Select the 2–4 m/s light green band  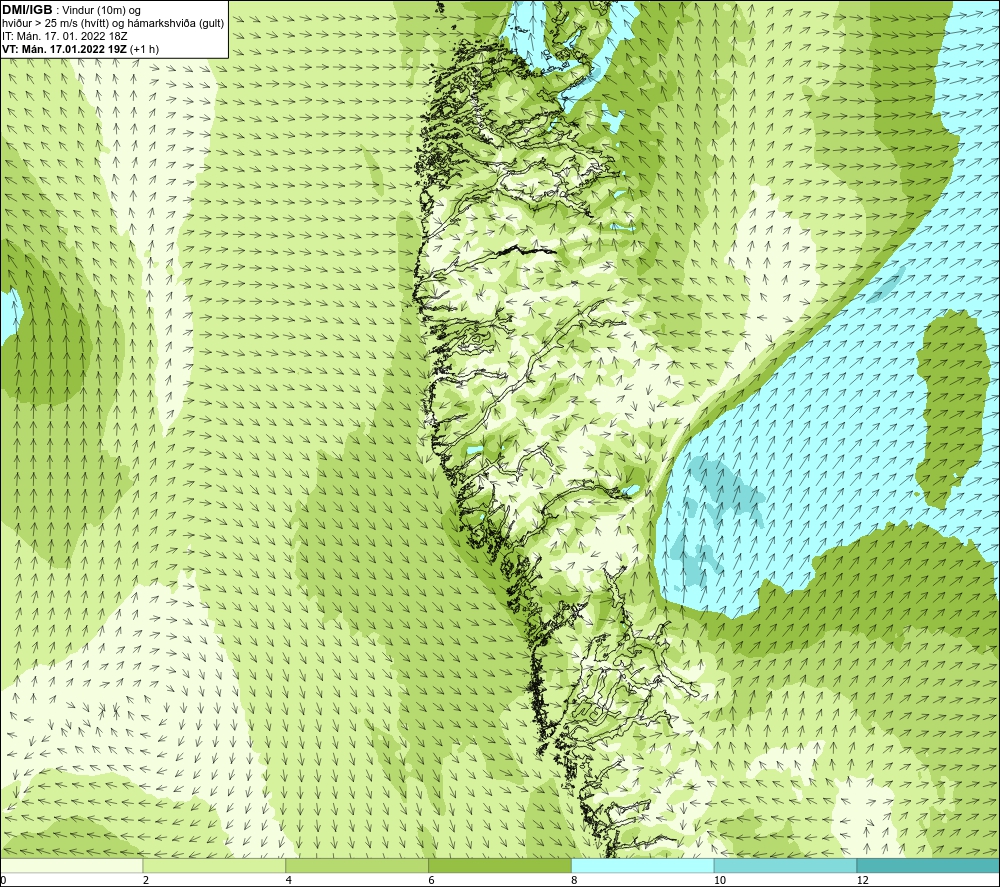click(x=214, y=865)
